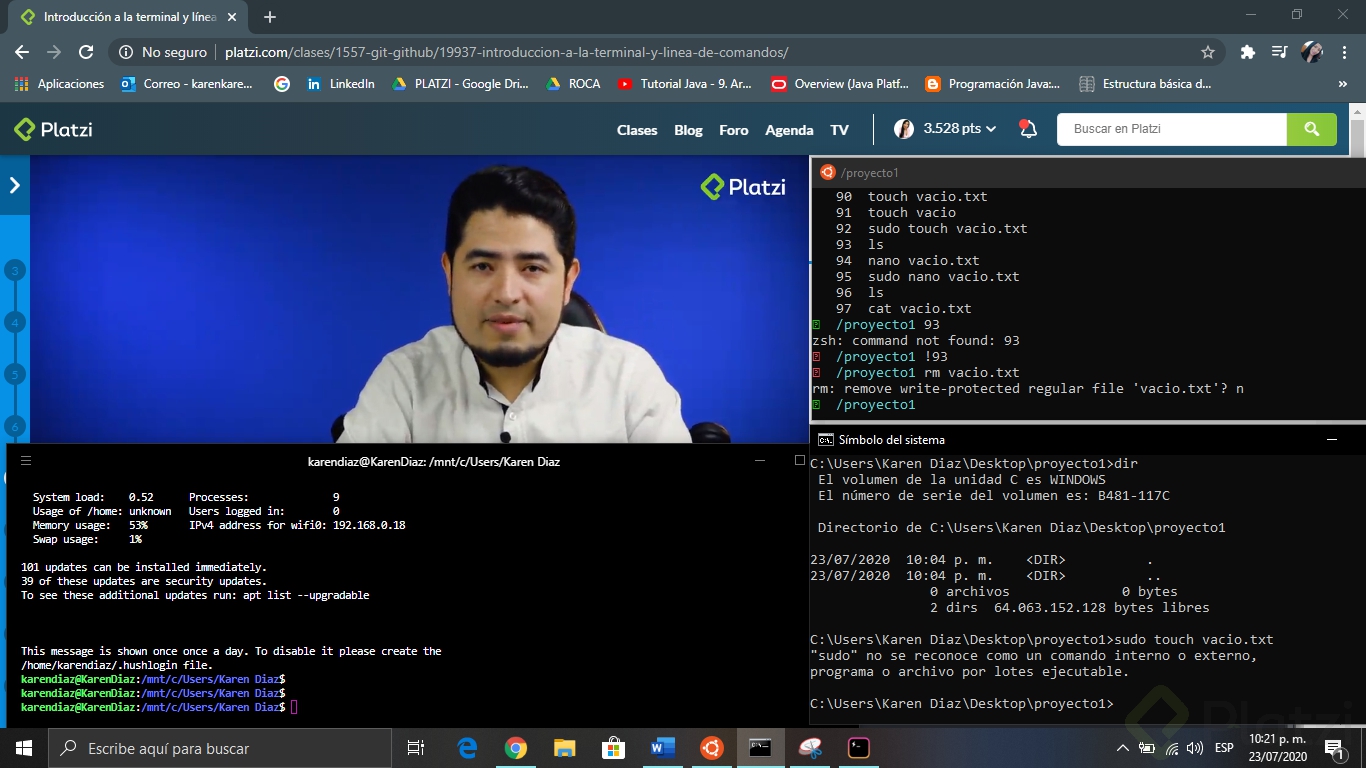1366x768 pixels.
Task: Close the Introducción a la terminal tab
Action: click(231, 17)
